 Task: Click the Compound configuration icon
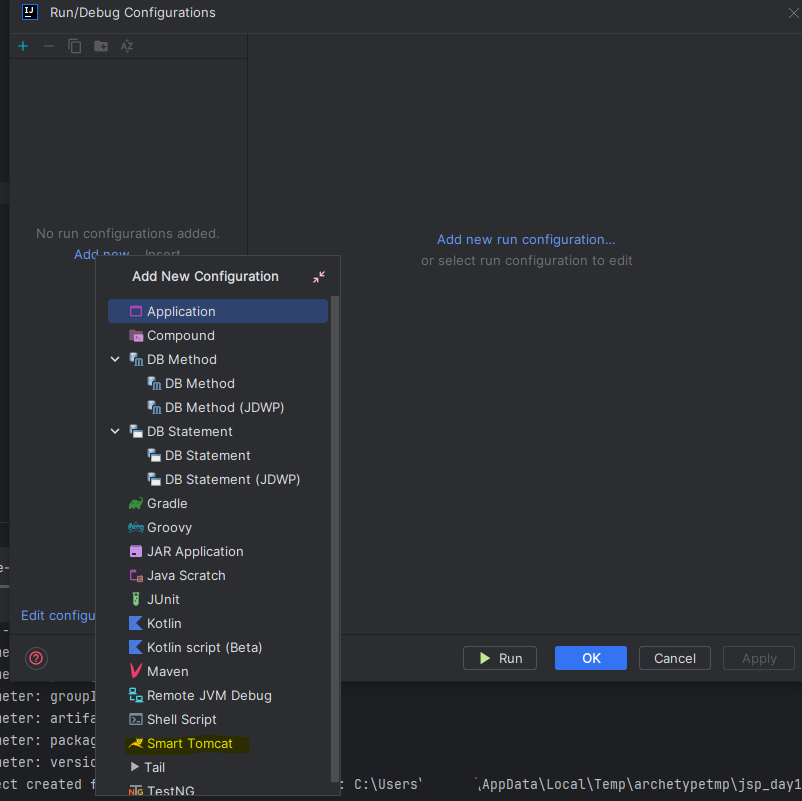136,336
